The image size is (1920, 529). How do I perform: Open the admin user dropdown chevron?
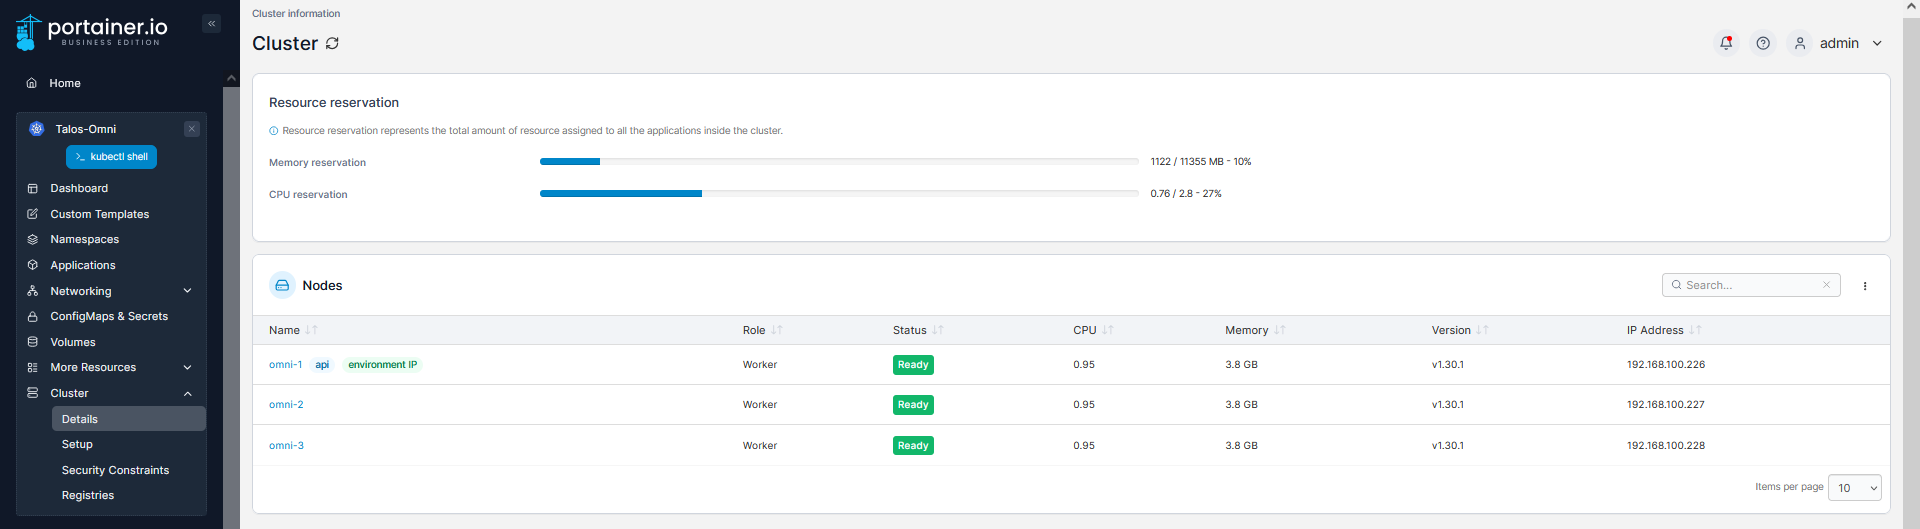coord(1877,43)
